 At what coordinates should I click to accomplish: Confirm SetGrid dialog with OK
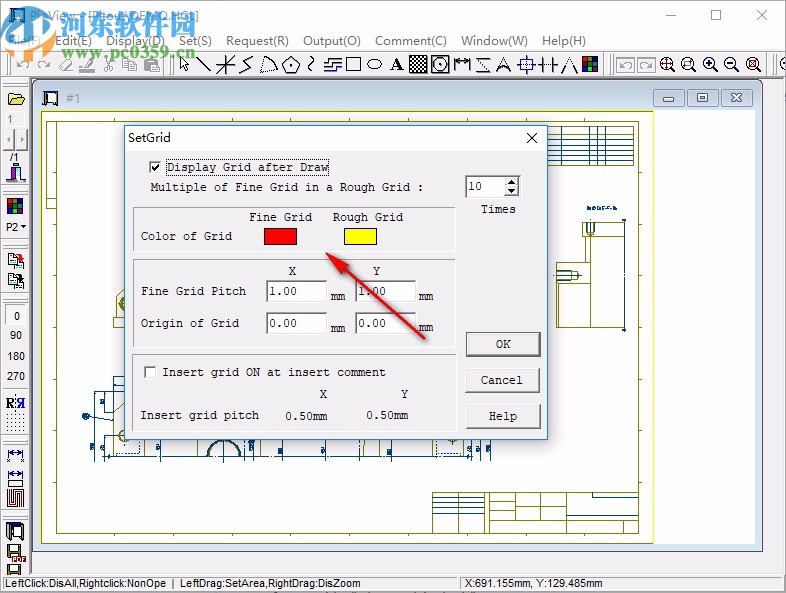[503, 344]
